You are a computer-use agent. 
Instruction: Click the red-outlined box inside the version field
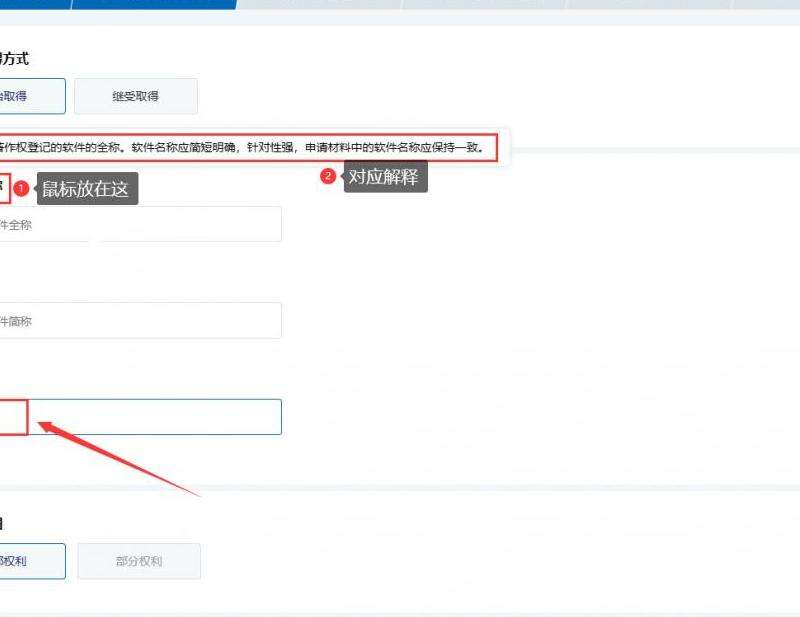click(12, 417)
